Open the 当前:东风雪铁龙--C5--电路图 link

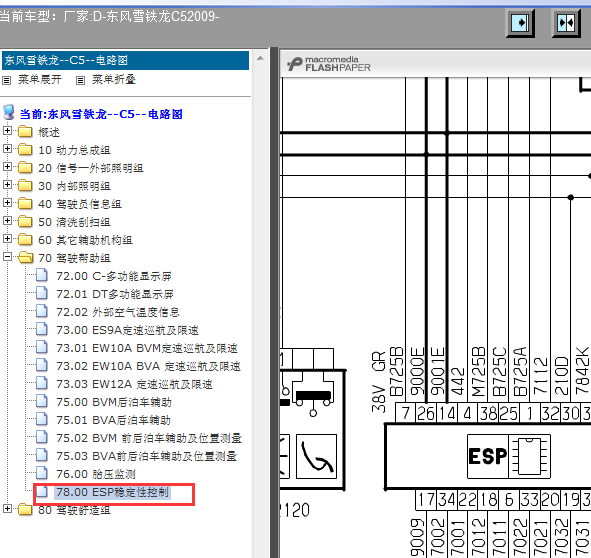[101, 114]
